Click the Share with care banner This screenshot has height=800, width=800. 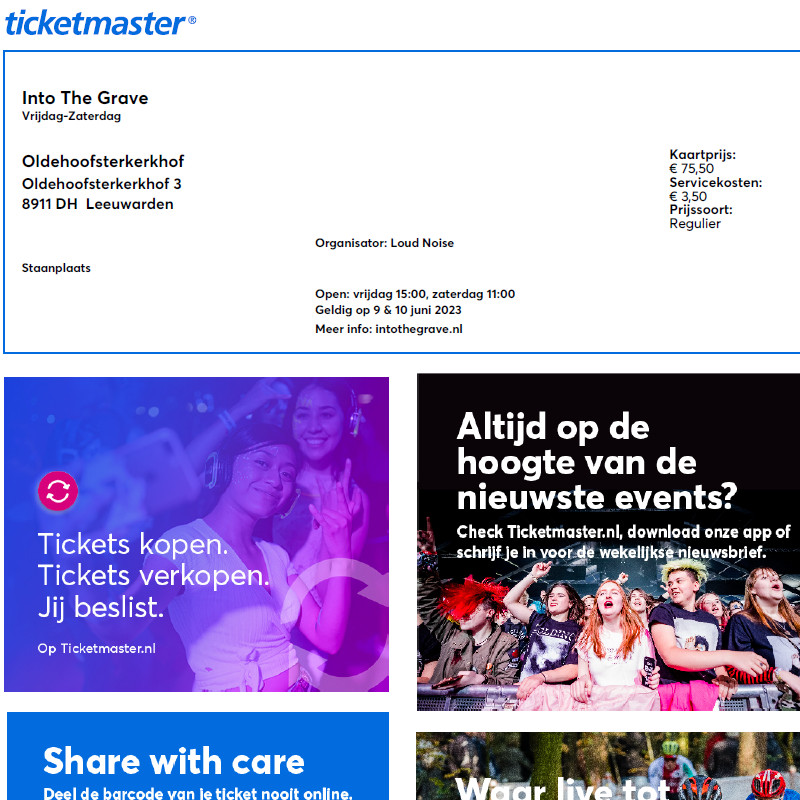(198, 756)
